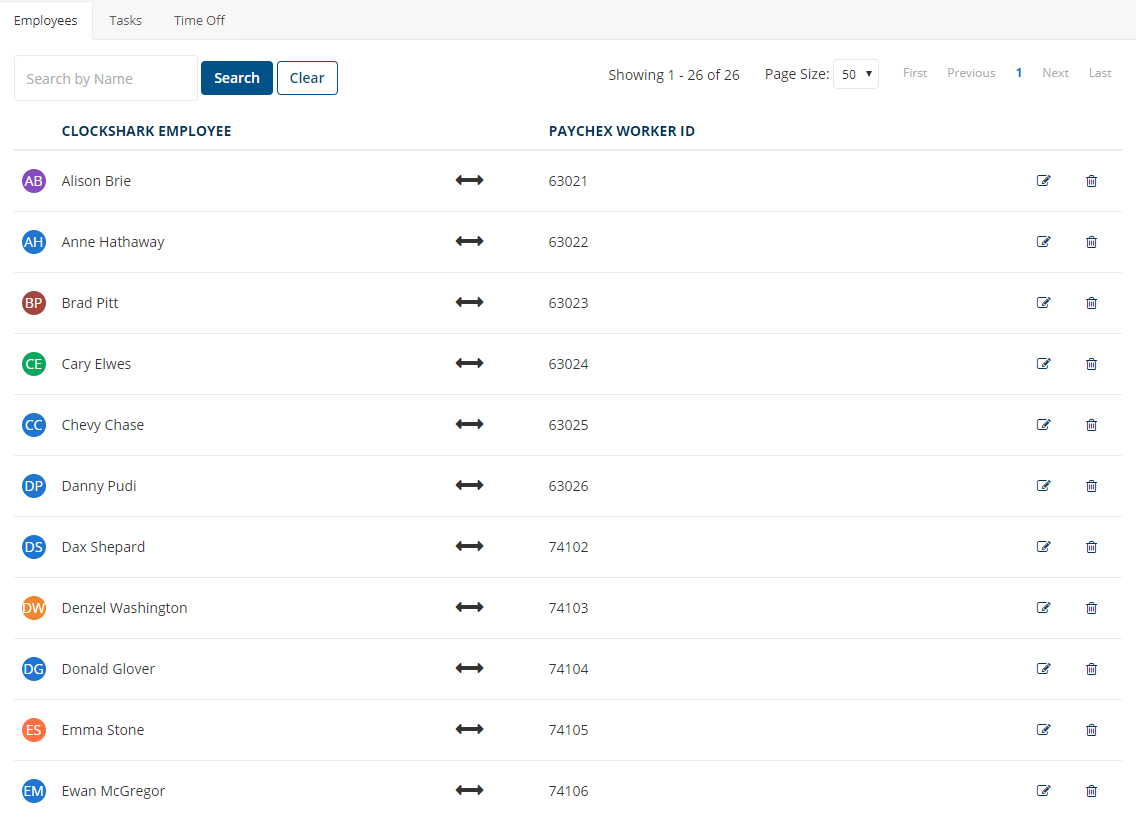
Task: Go to the First page
Action: (915, 72)
